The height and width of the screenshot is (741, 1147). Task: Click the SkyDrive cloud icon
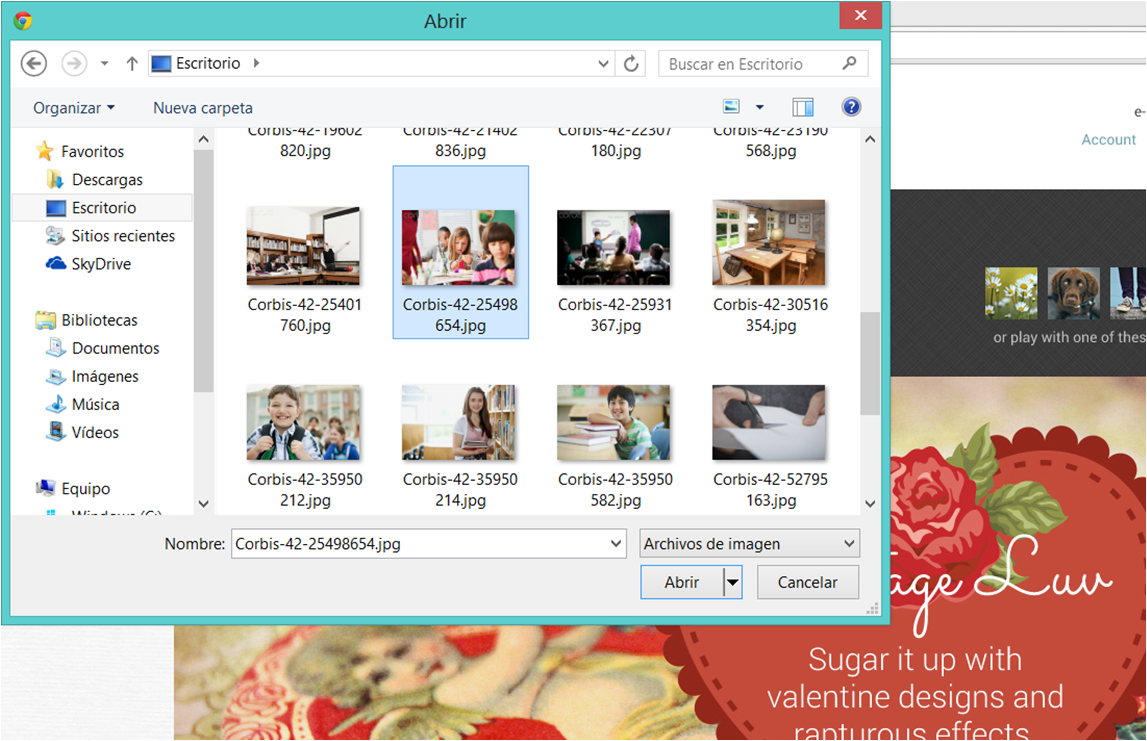point(56,263)
